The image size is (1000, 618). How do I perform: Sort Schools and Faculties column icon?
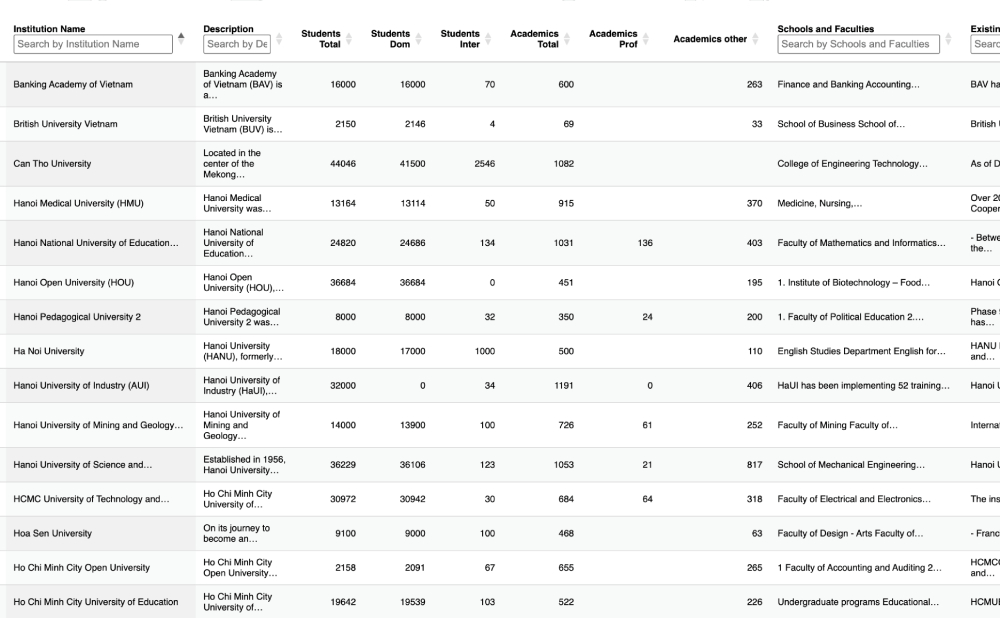948,39
